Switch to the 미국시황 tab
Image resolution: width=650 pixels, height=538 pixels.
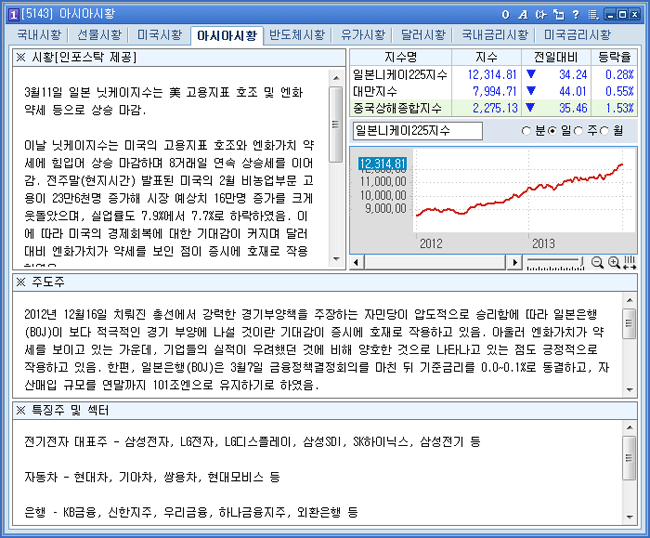159,35
